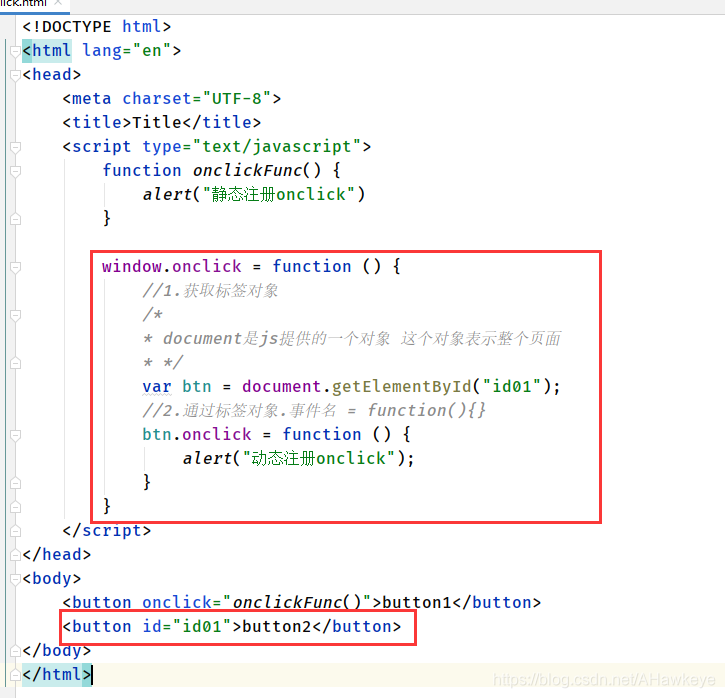
Task: Click the onclickFunc function name in its declaration
Action: point(247,171)
